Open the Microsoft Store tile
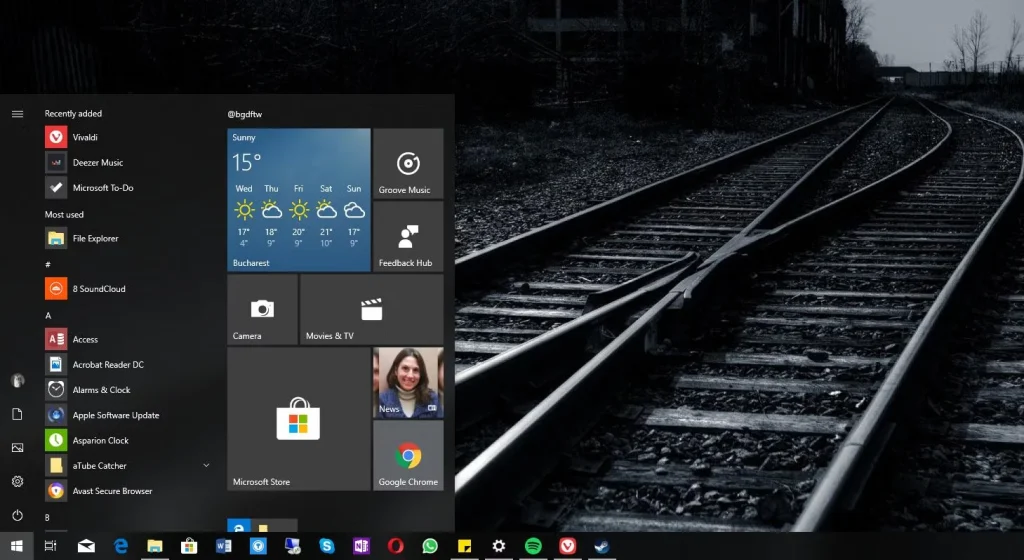The image size is (1024, 560). click(298, 419)
